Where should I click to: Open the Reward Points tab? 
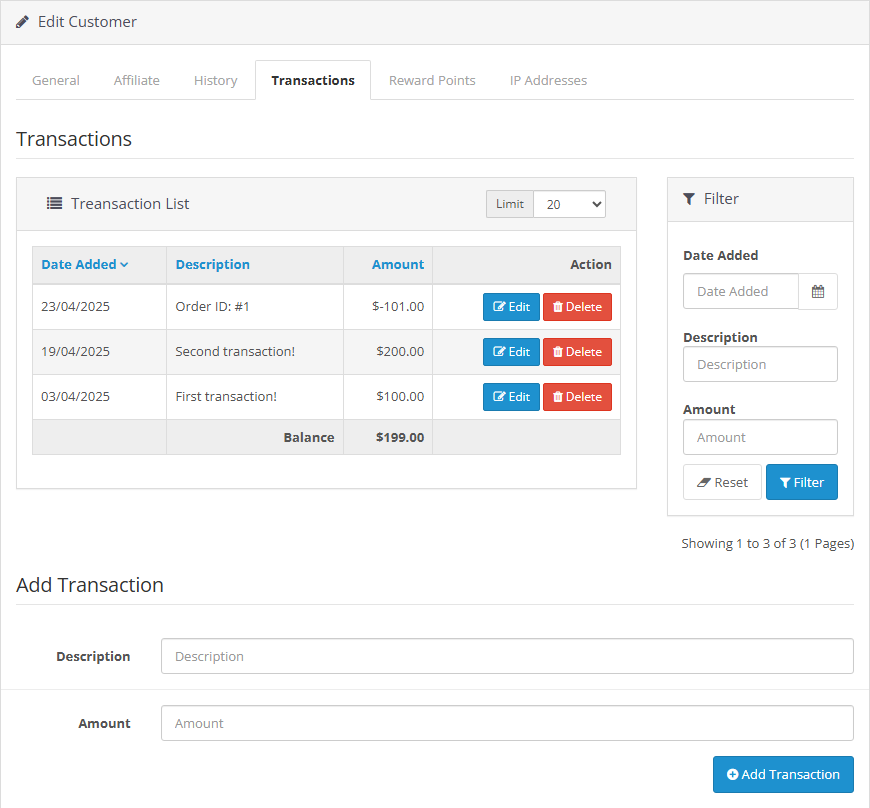tap(432, 81)
